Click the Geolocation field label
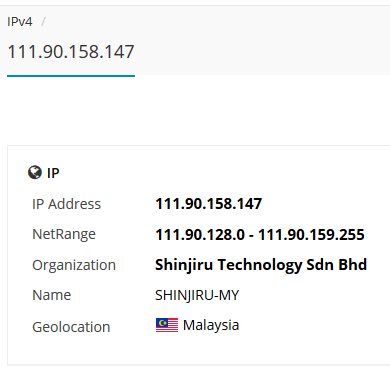Image resolution: width=390 pixels, height=369 pixels. 71,327
